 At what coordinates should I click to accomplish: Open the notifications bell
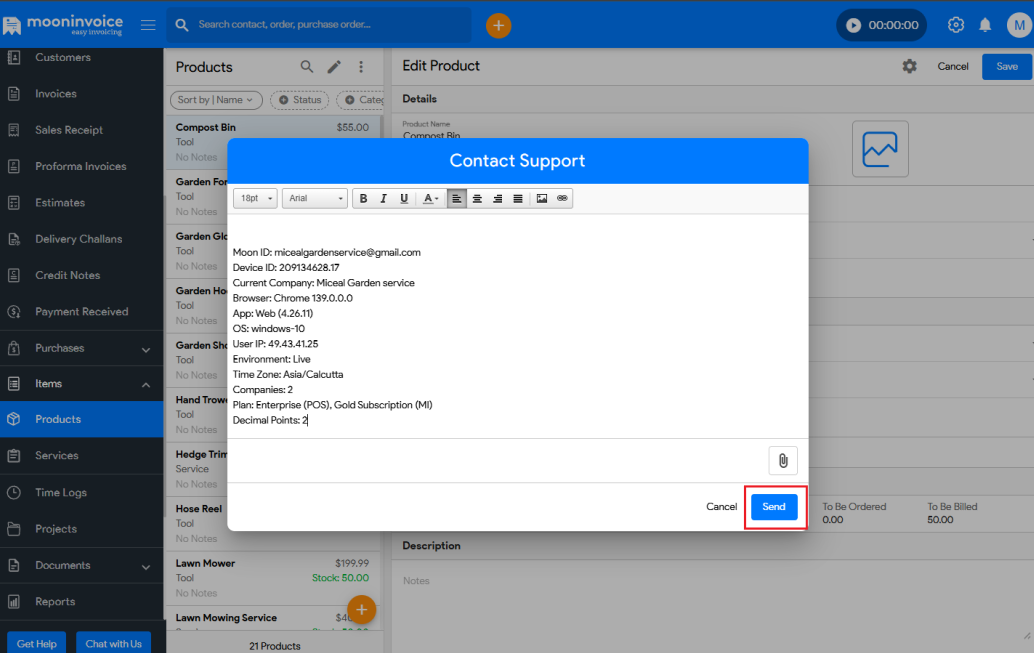click(x=985, y=25)
